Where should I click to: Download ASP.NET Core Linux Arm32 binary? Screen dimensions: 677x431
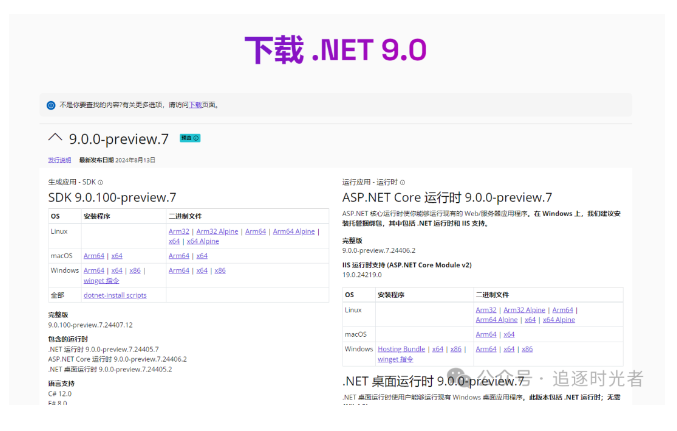(486, 310)
